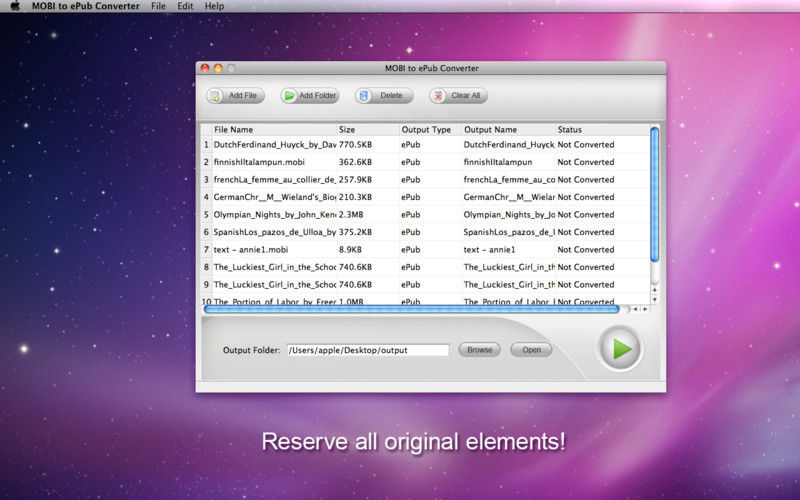
Task: Click the Size column header
Action: point(368,130)
